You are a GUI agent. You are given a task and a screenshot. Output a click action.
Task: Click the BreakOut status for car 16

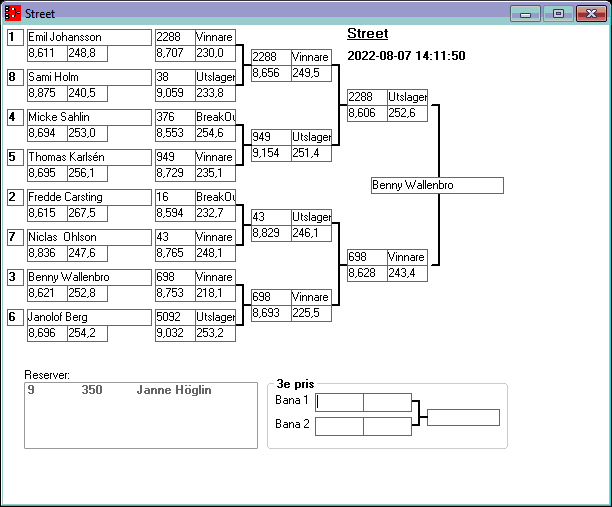[215, 197]
